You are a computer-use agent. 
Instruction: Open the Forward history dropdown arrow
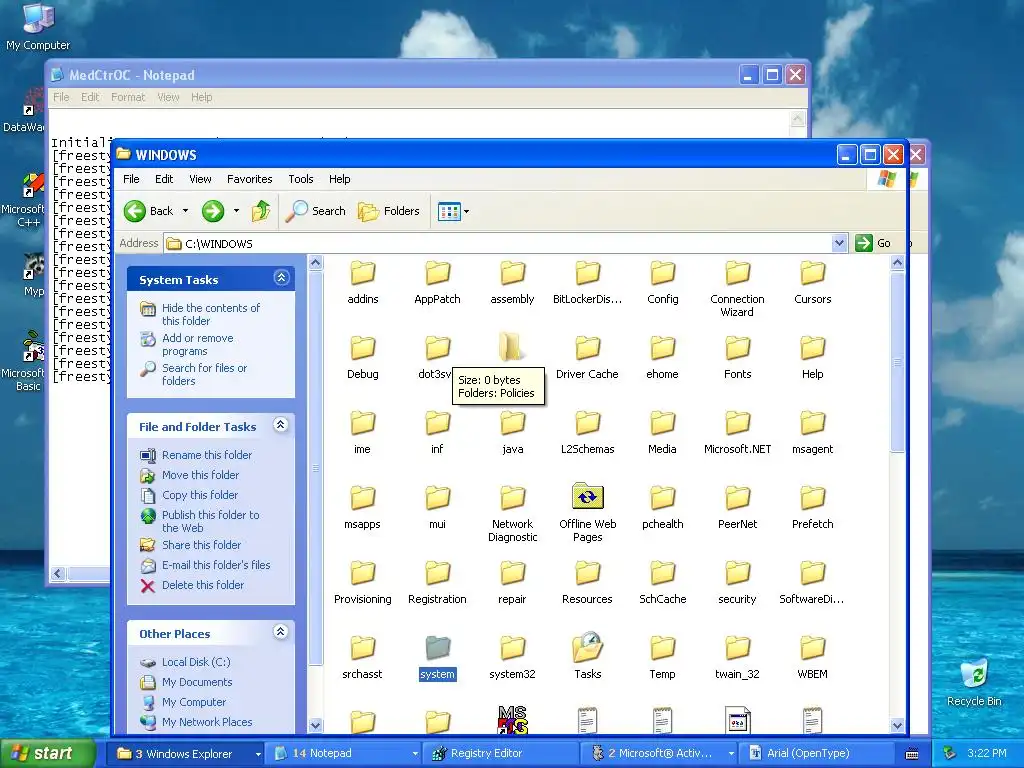[236, 211]
